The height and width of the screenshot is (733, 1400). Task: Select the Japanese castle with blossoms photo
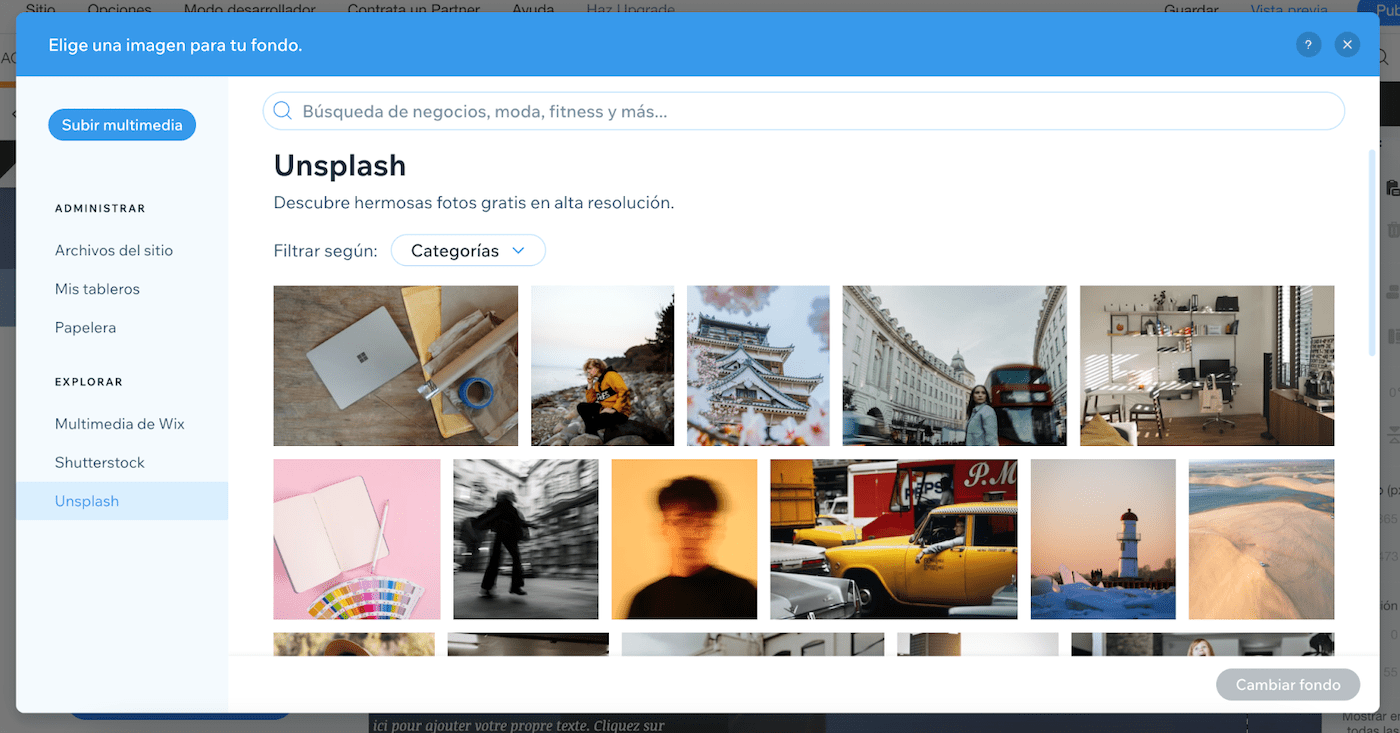point(758,366)
